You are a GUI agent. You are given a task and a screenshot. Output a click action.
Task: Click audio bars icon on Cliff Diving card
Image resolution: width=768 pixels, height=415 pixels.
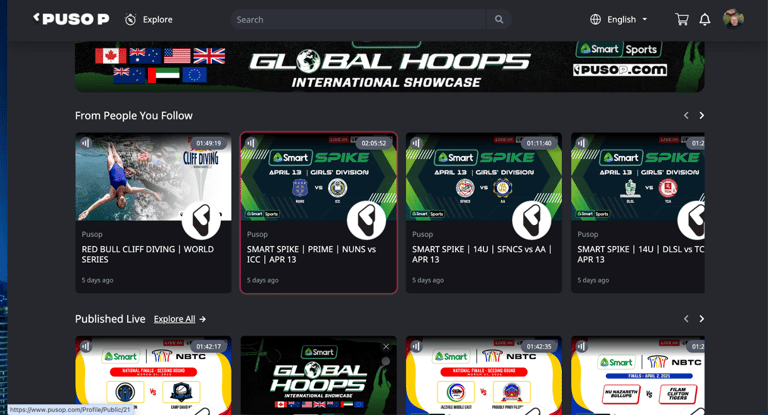point(86,143)
